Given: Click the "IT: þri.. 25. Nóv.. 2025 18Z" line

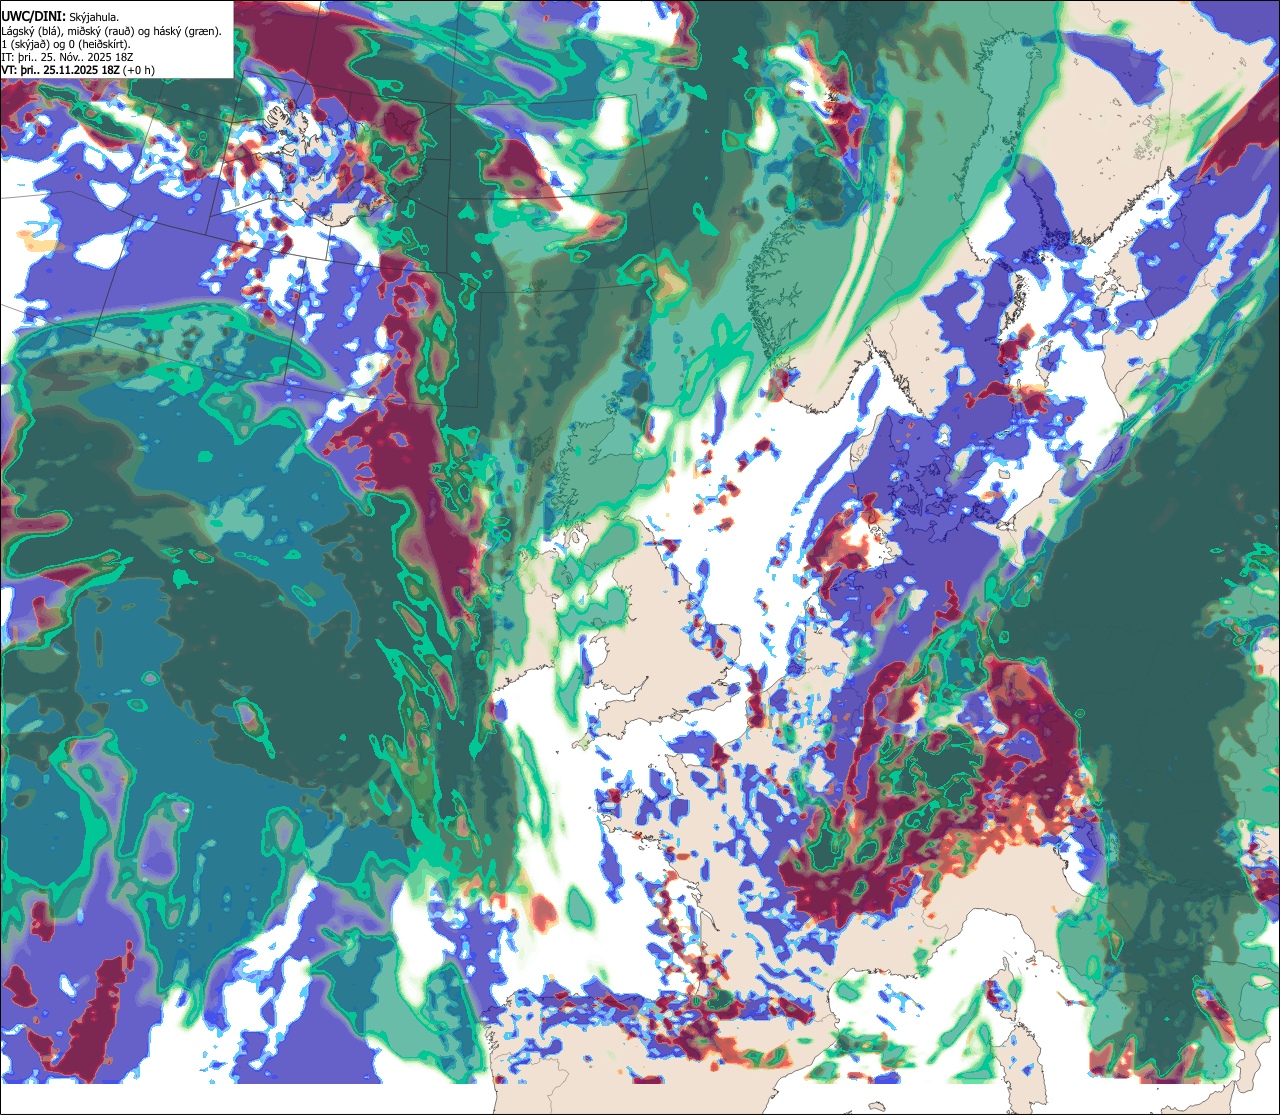Looking at the screenshot, I should [69, 57].
